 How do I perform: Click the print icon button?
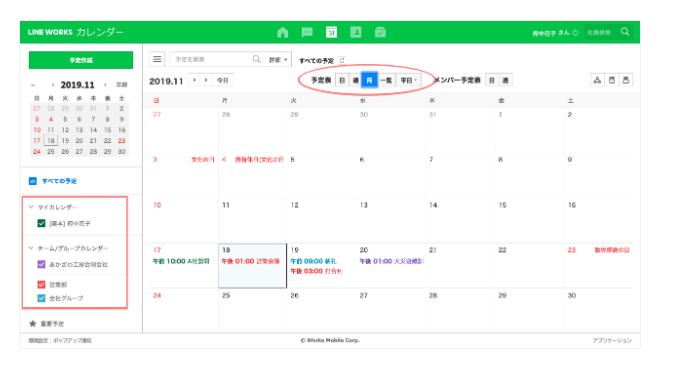pos(626,80)
